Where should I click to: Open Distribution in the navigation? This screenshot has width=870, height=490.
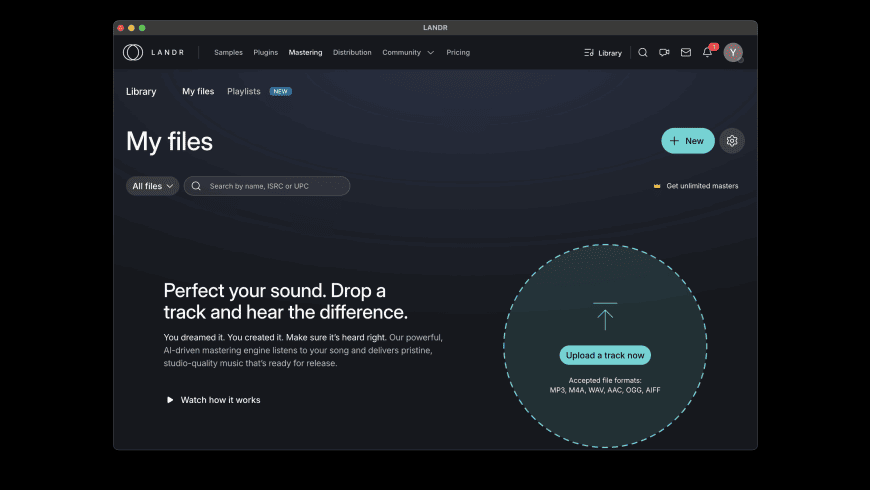point(352,52)
